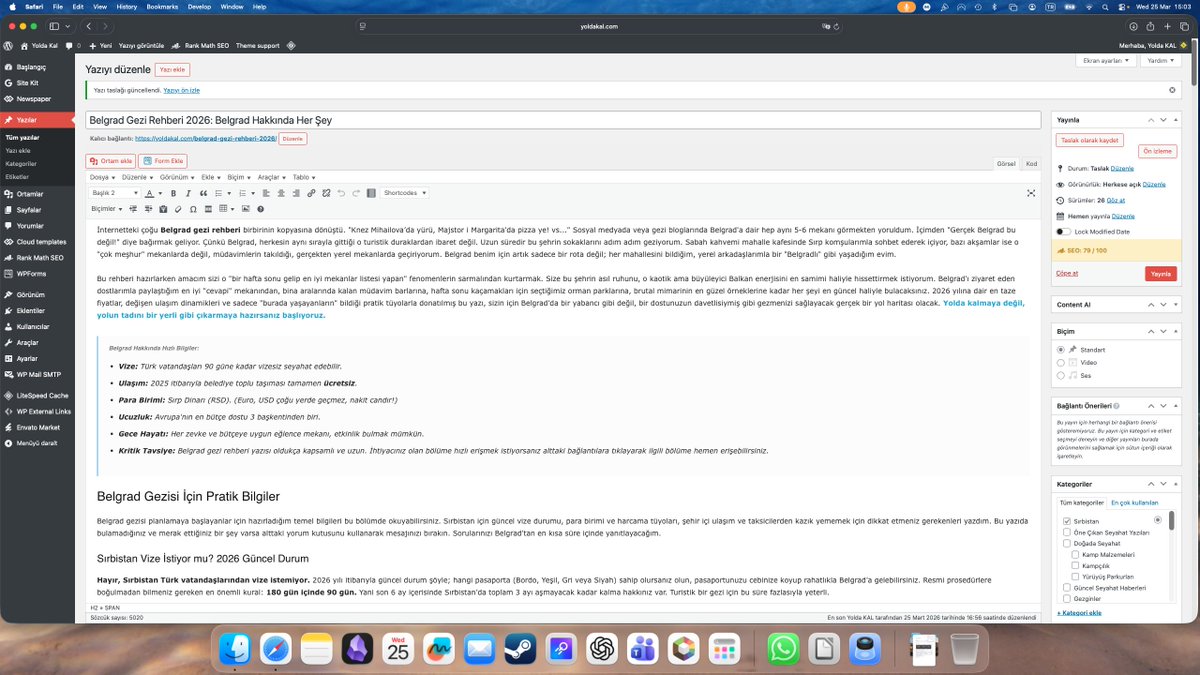
Task: Apply italic formatting in the editor toolbar
Action: tap(188, 193)
